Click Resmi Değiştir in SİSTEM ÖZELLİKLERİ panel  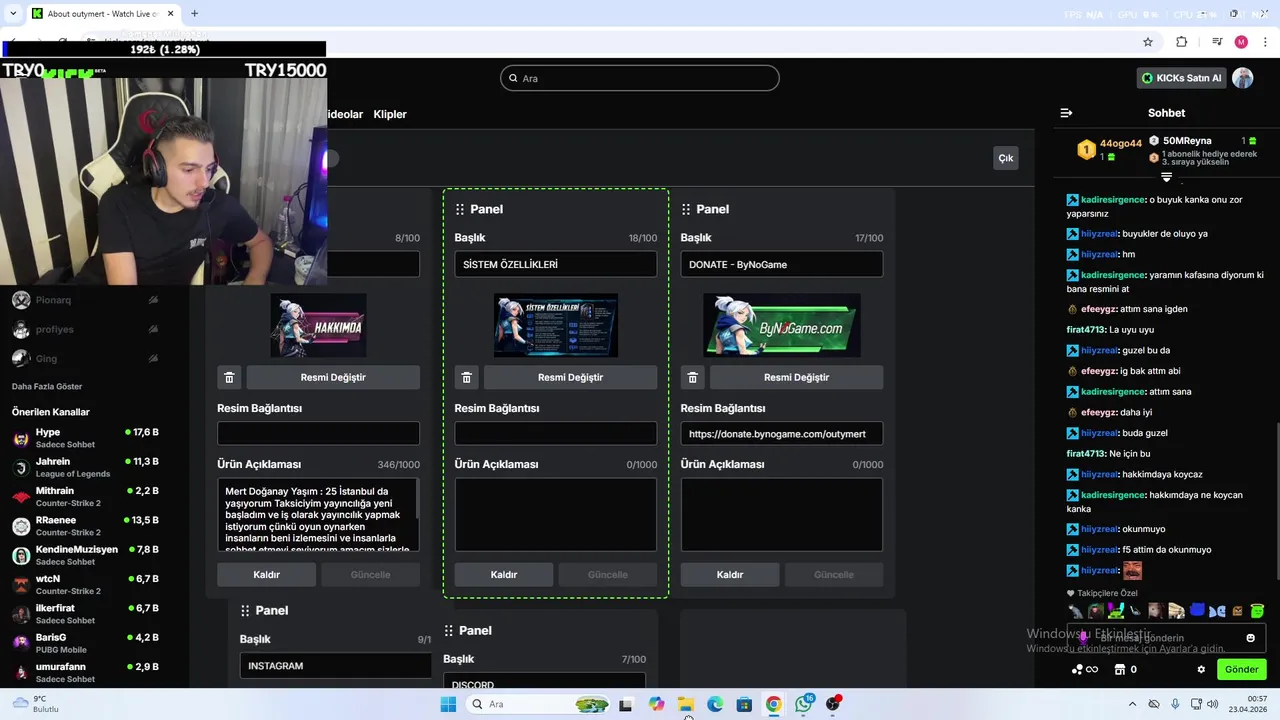click(570, 377)
